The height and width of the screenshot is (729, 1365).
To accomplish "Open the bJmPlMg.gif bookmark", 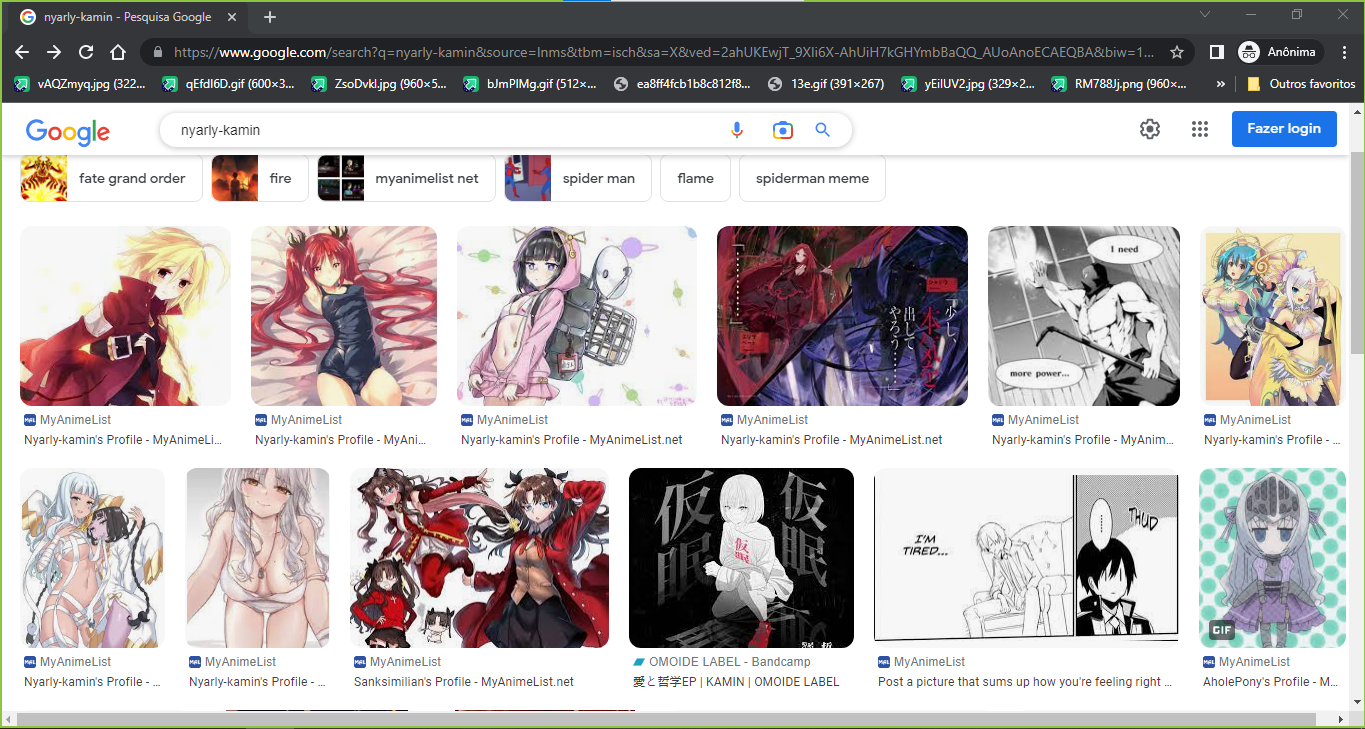I will click(530, 84).
